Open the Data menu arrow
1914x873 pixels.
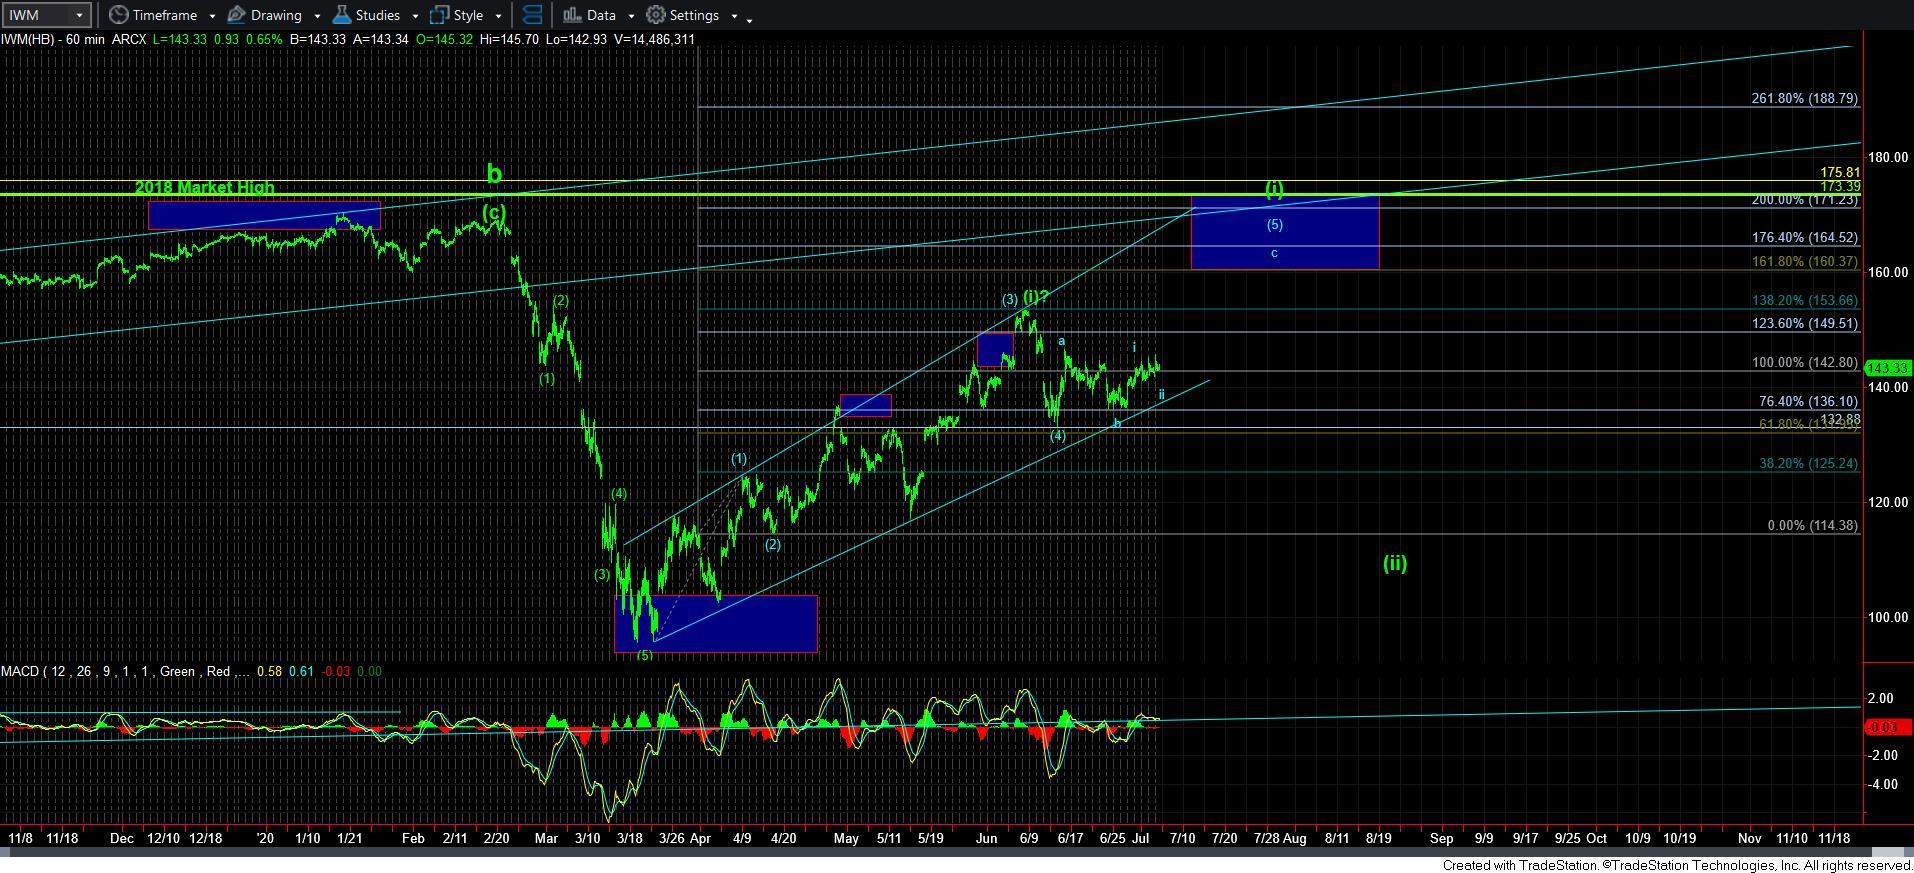pyautogui.click(x=630, y=16)
